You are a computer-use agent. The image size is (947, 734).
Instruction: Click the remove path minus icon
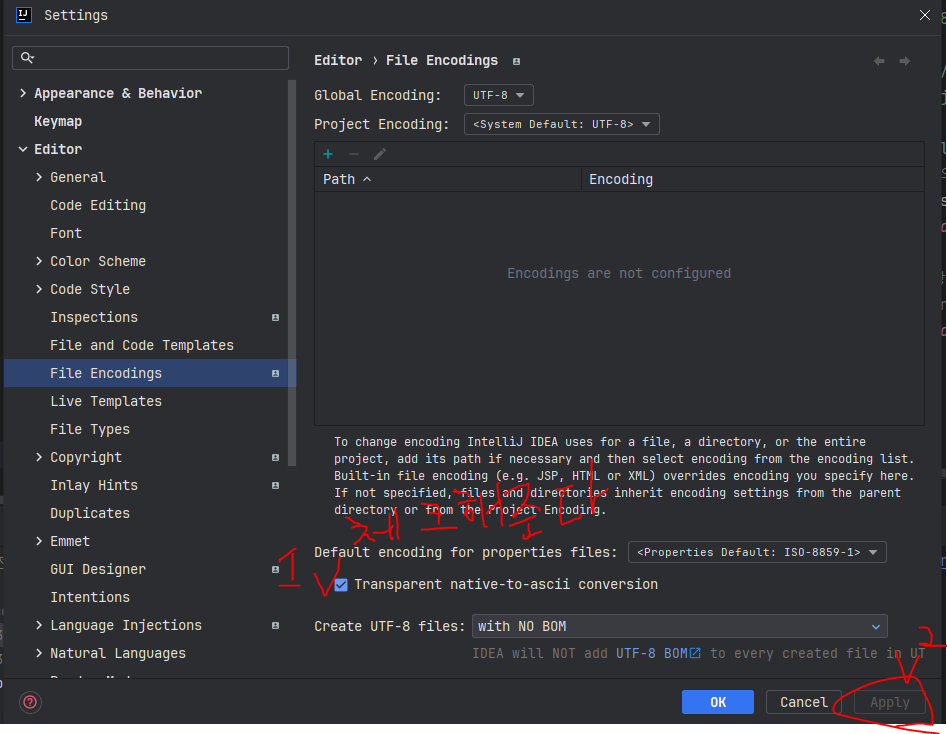(x=354, y=155)
